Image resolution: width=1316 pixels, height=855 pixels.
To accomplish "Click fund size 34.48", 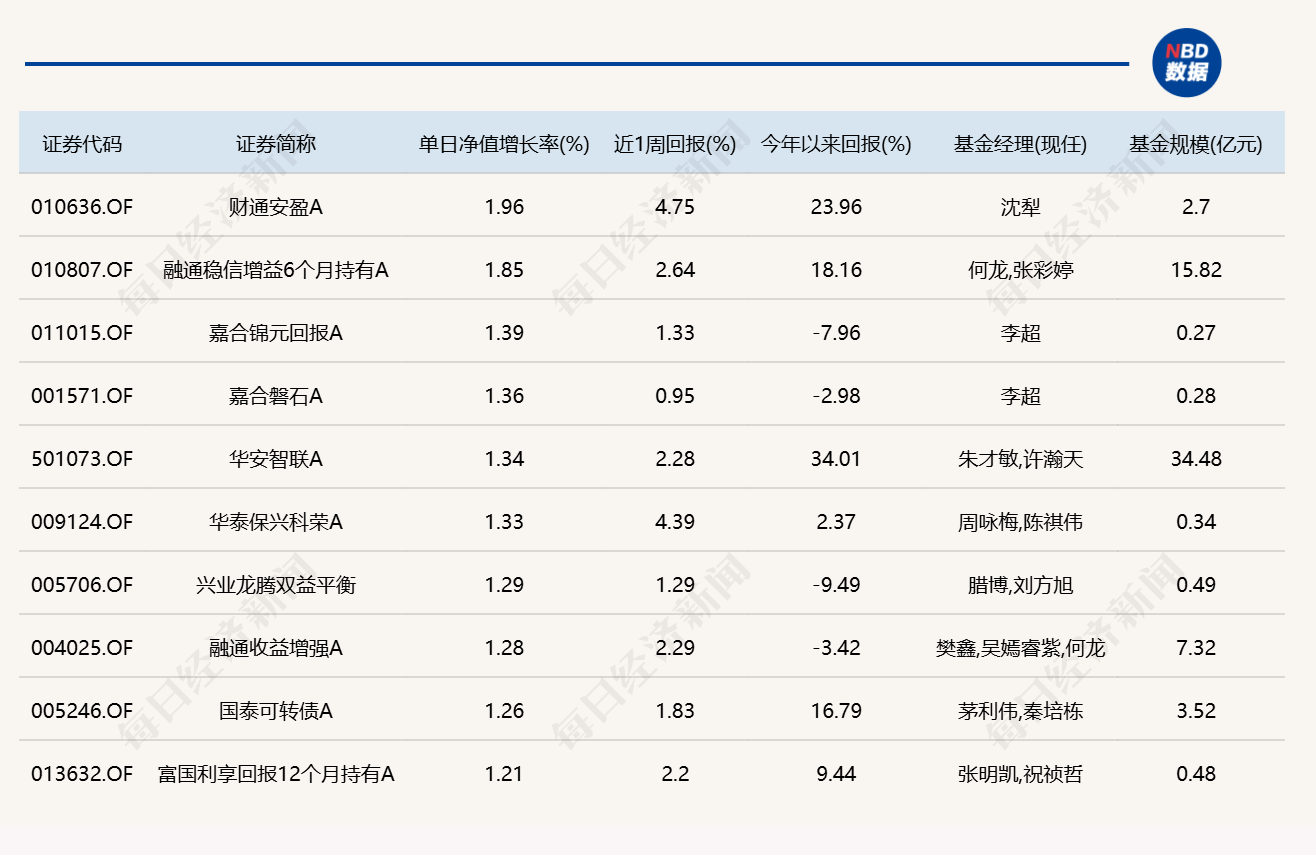I will [1196, 459].
